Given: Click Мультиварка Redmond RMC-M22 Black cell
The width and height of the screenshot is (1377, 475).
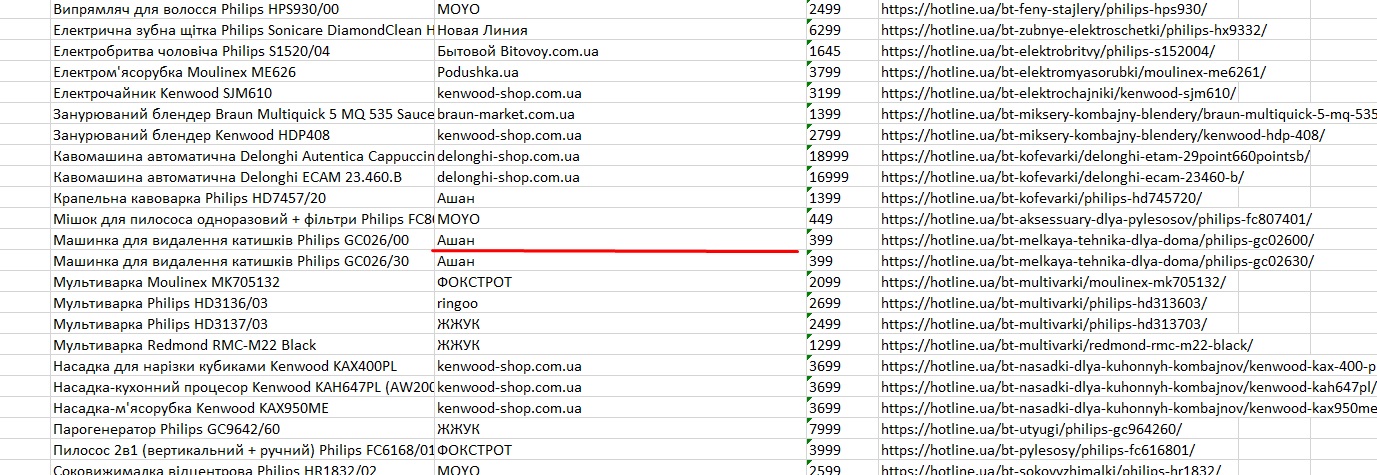Looking at the screenshot, I should tap(242, 345).
